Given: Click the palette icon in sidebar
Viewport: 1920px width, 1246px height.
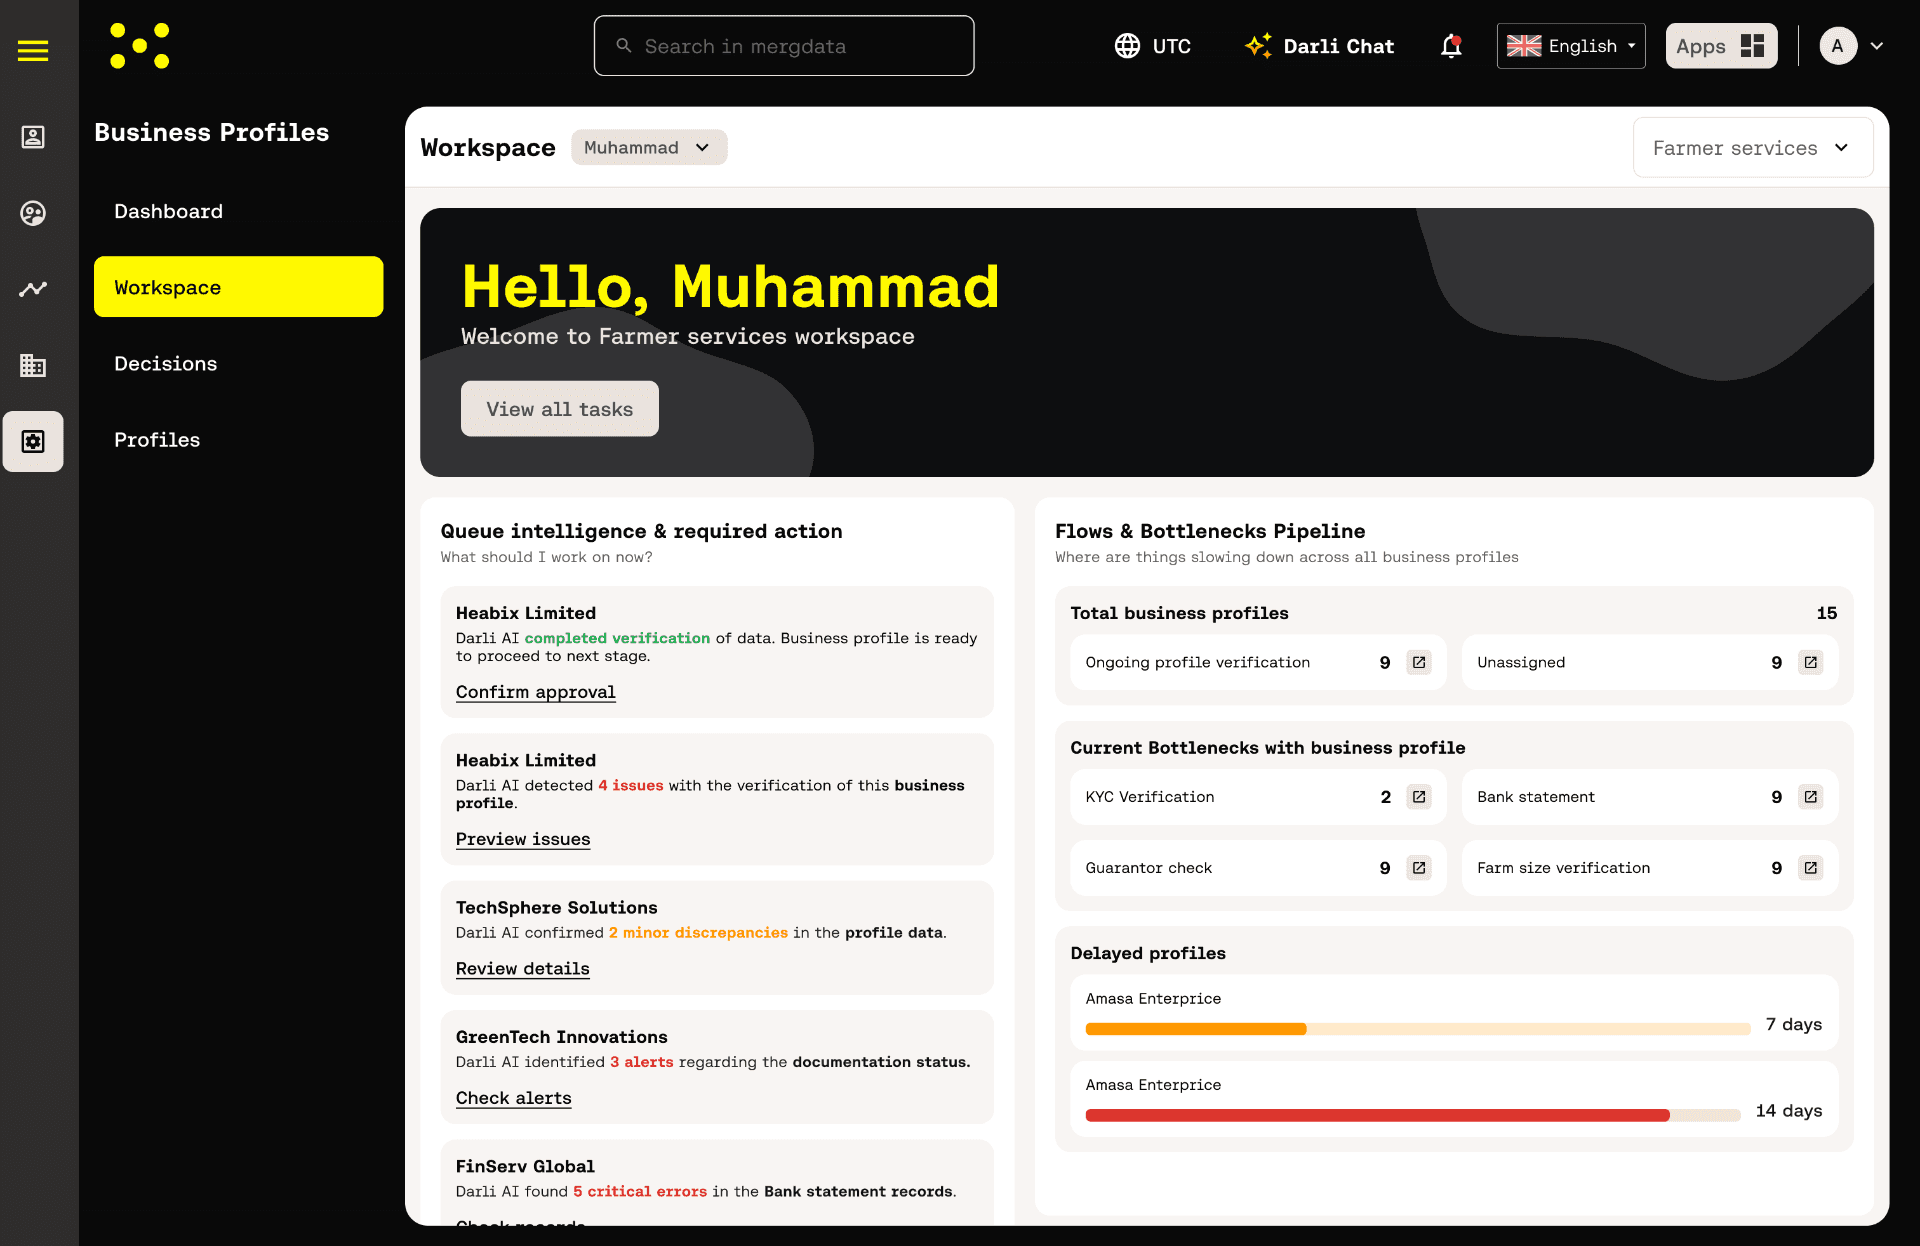Looking at the screenshot, I should [33, 213].
